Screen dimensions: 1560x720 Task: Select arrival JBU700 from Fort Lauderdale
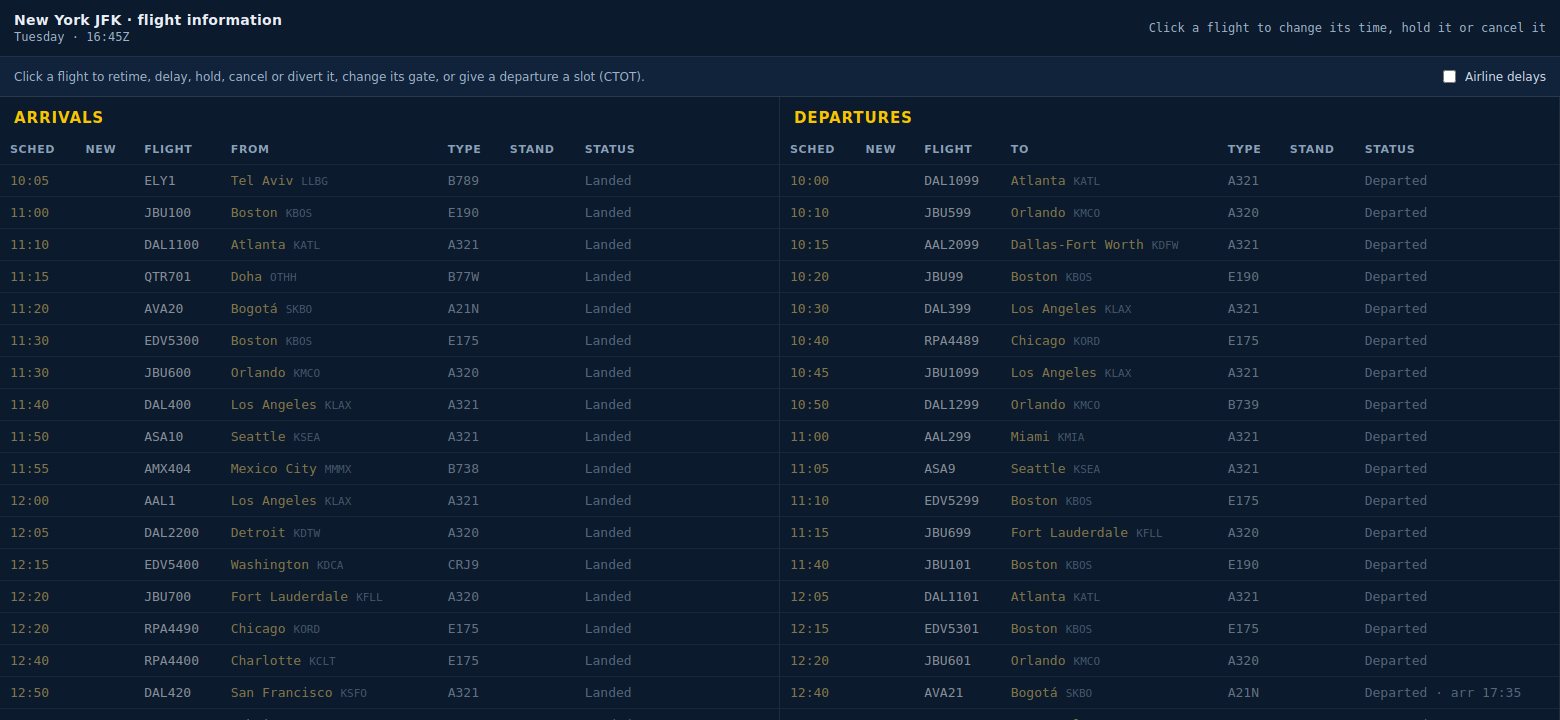click(389, 597)
